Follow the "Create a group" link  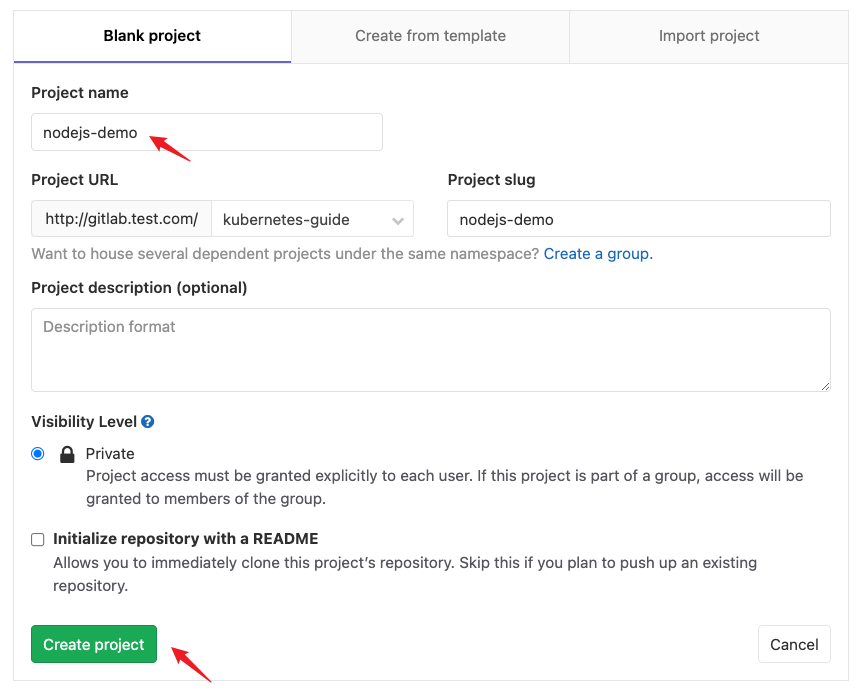coord(596,254)
